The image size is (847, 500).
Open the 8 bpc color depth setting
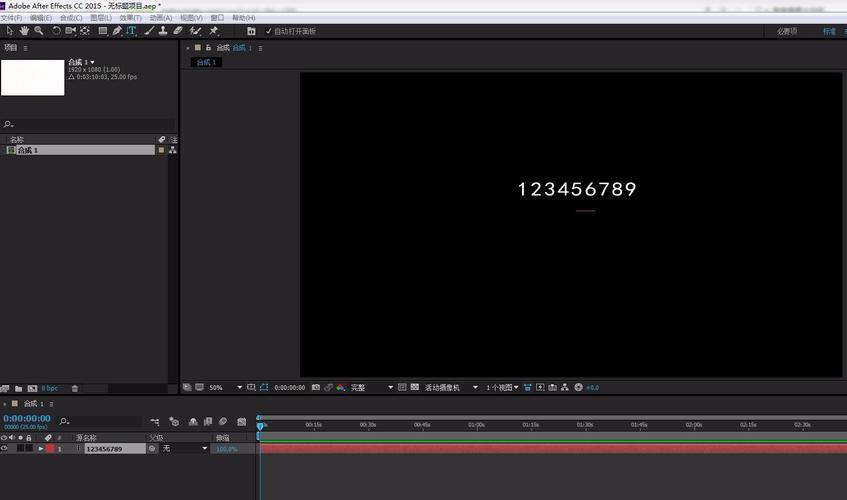click(50, 388)
